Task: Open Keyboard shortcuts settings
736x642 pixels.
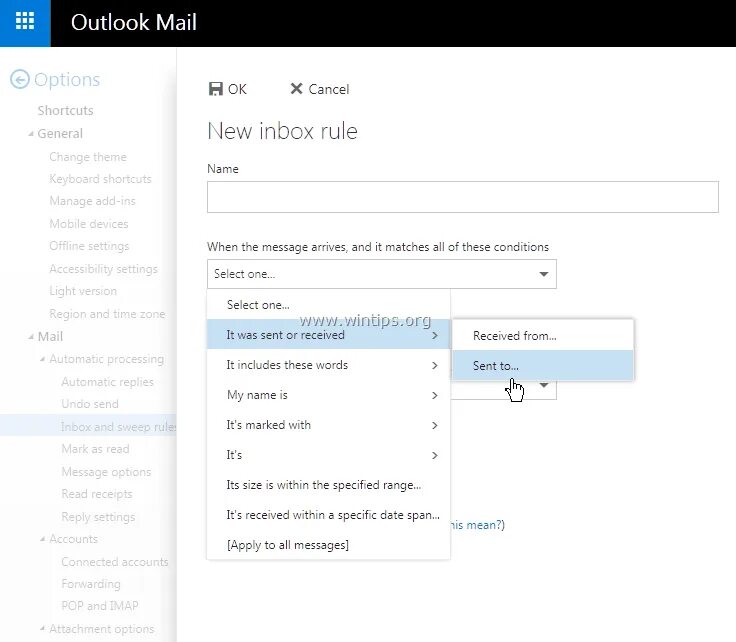Action: tap(100, 179)
